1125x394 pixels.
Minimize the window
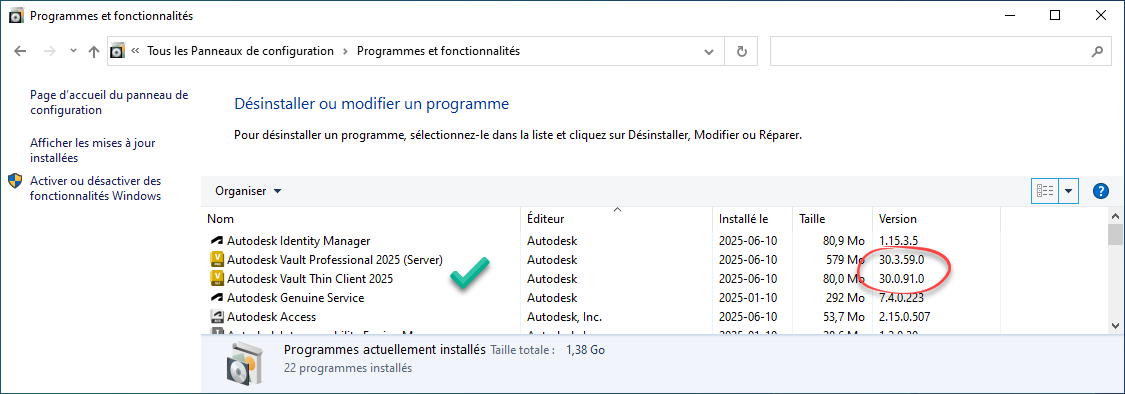pyautogui.click(x=1009, y=15)
